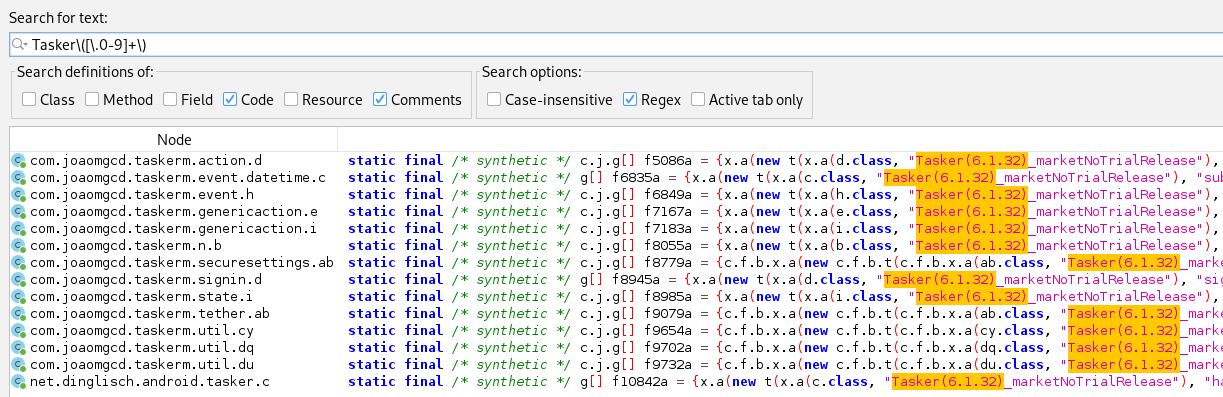Click class icon for com.joaomgcd.taskerm.action.d

18,160
